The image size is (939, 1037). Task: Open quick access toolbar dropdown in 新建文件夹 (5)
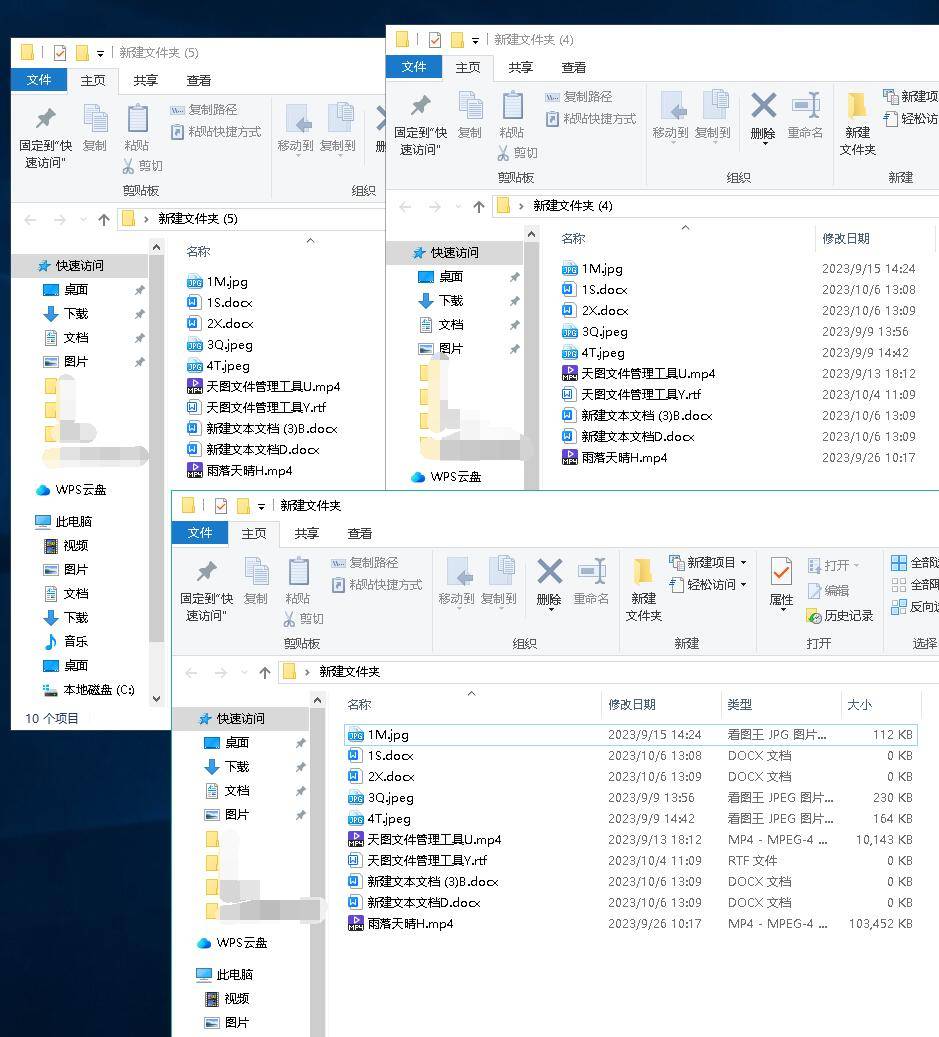coord(100,54)
